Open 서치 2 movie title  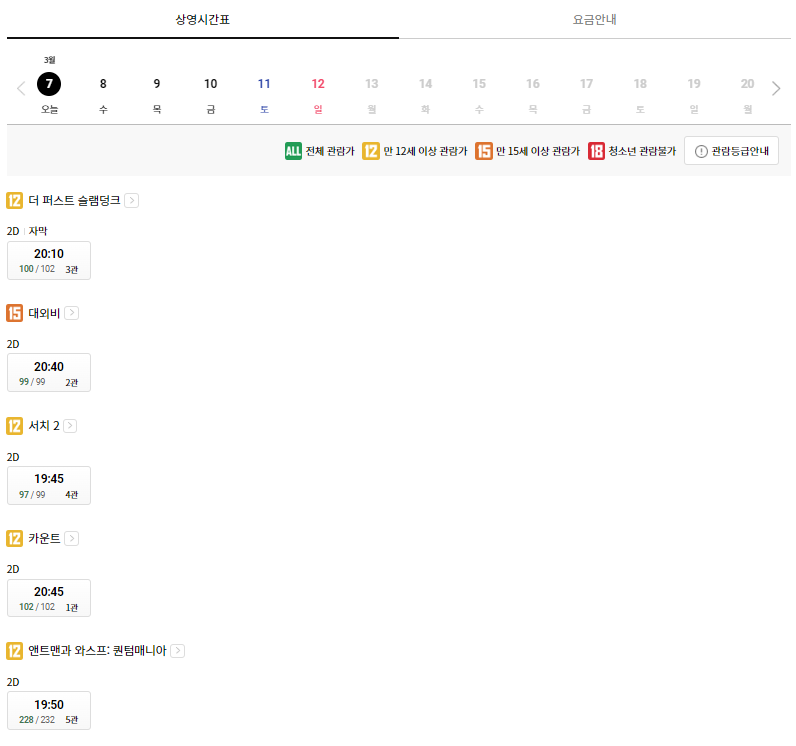[44, 426]
